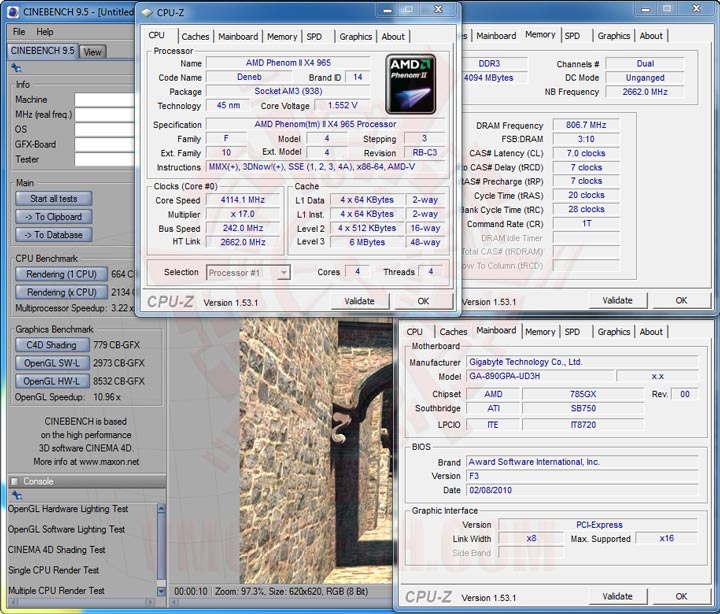The width and height of the screenshot is (720, 614).
Task: Click OK in the front CPU-Z window
Action: 423,301
